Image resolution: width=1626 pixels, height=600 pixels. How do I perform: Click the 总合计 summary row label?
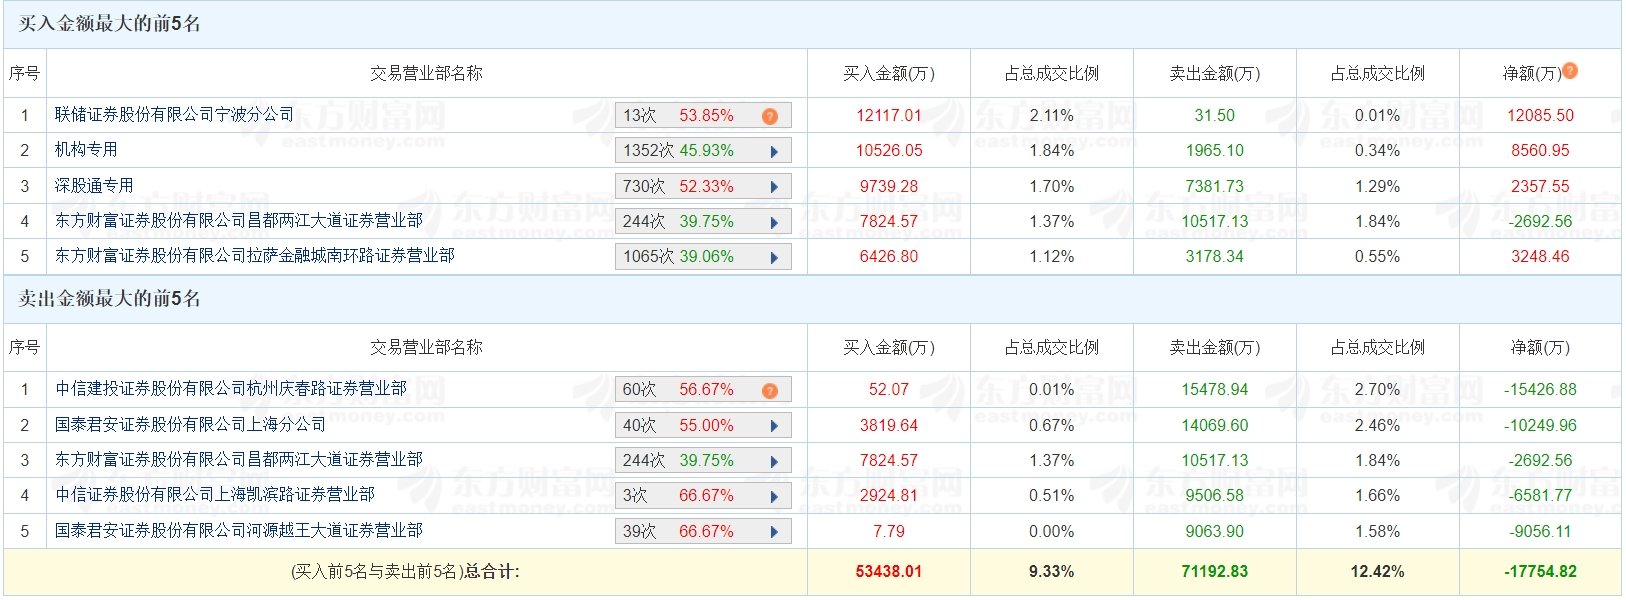405,572
